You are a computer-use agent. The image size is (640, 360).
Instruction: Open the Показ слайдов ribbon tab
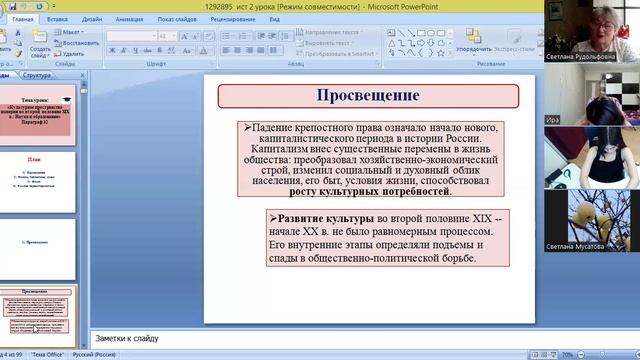tap(177, 19)
